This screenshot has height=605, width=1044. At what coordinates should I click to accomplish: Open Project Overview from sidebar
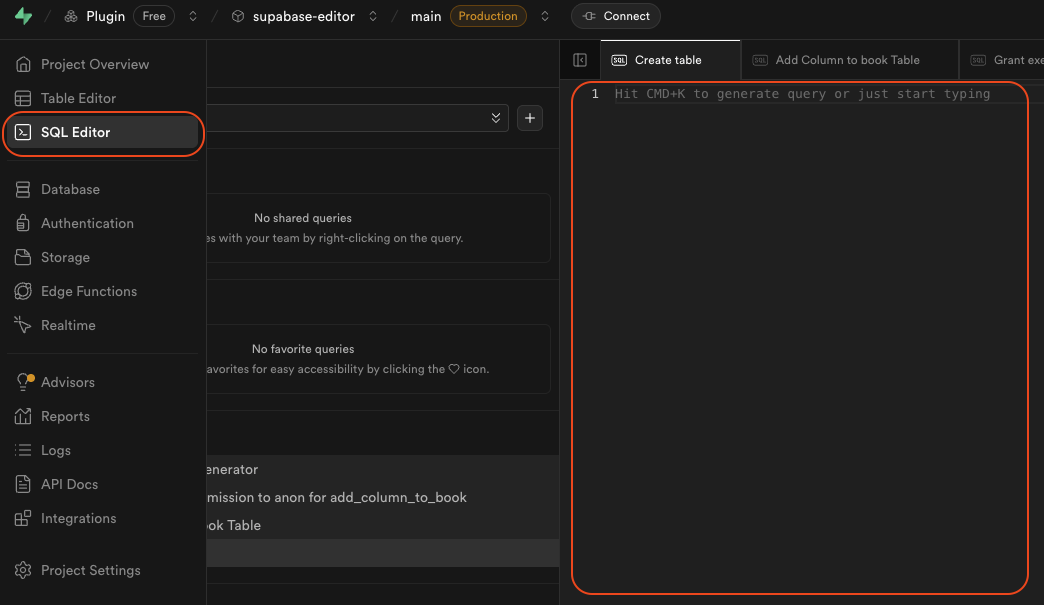[94, 64]
